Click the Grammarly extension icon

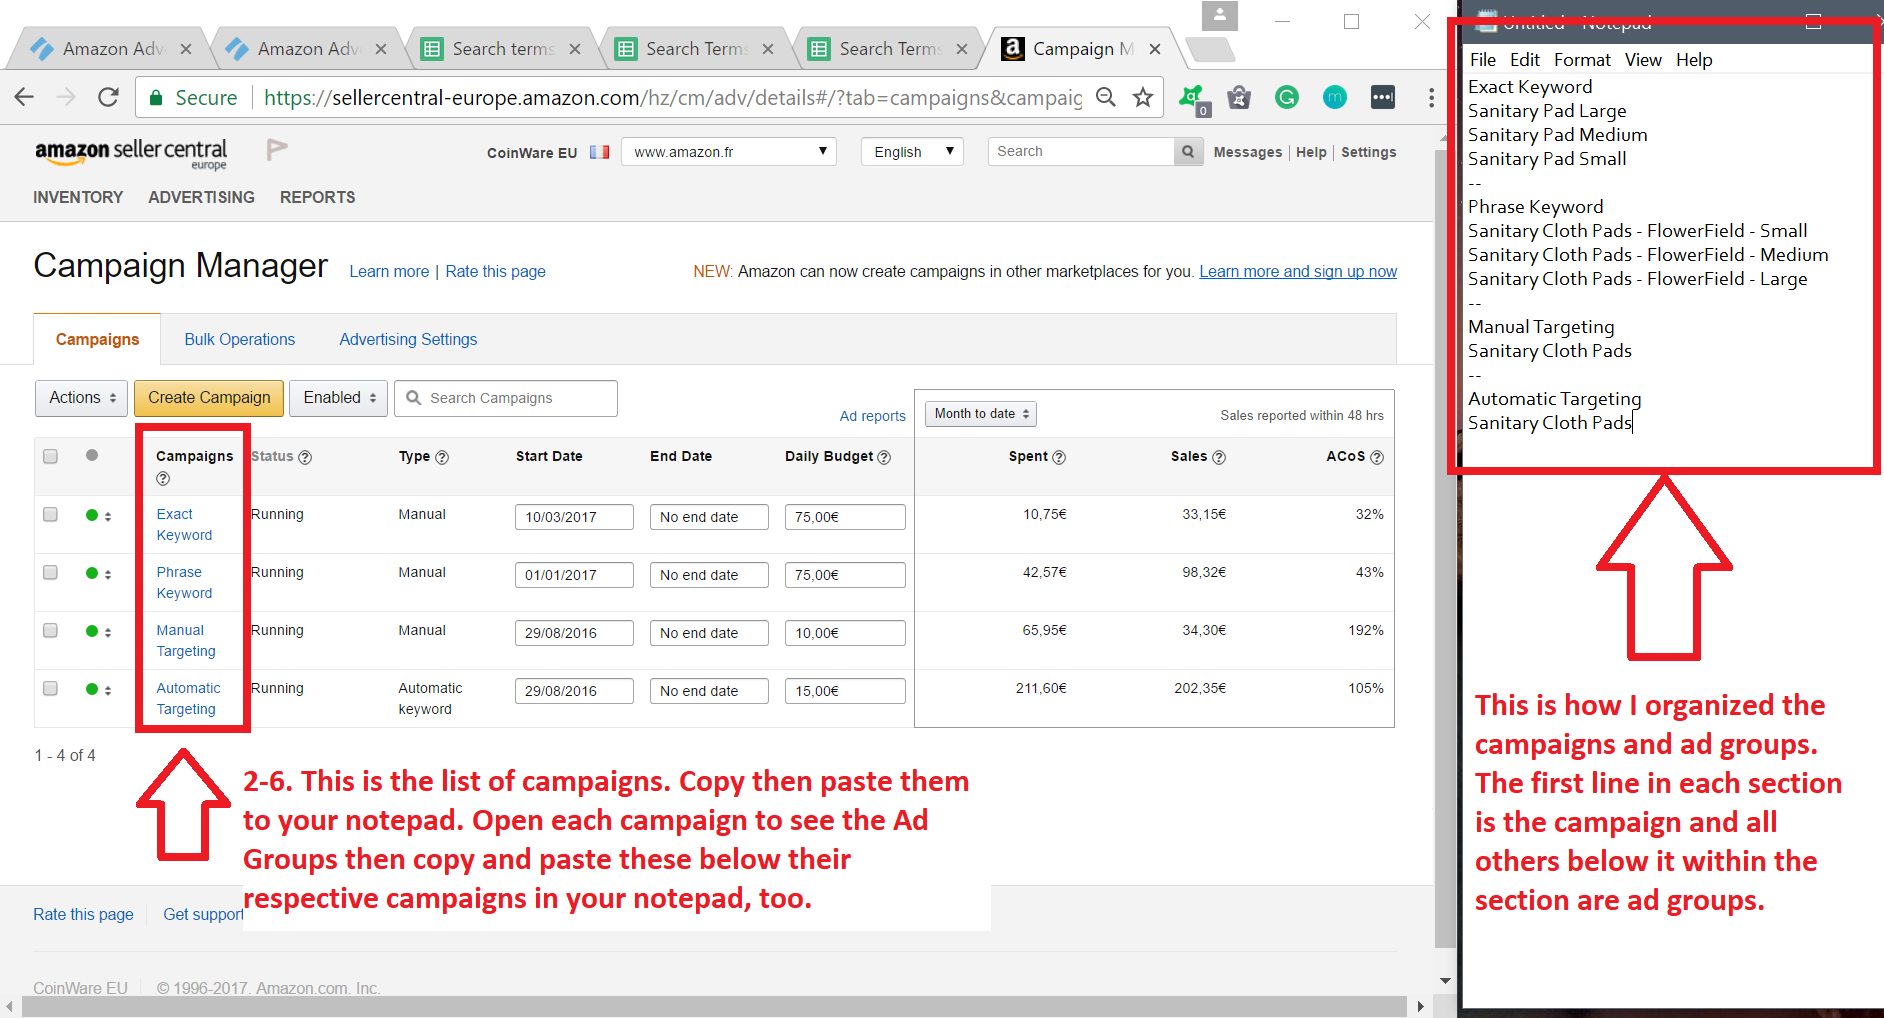tap(1287, 97)
